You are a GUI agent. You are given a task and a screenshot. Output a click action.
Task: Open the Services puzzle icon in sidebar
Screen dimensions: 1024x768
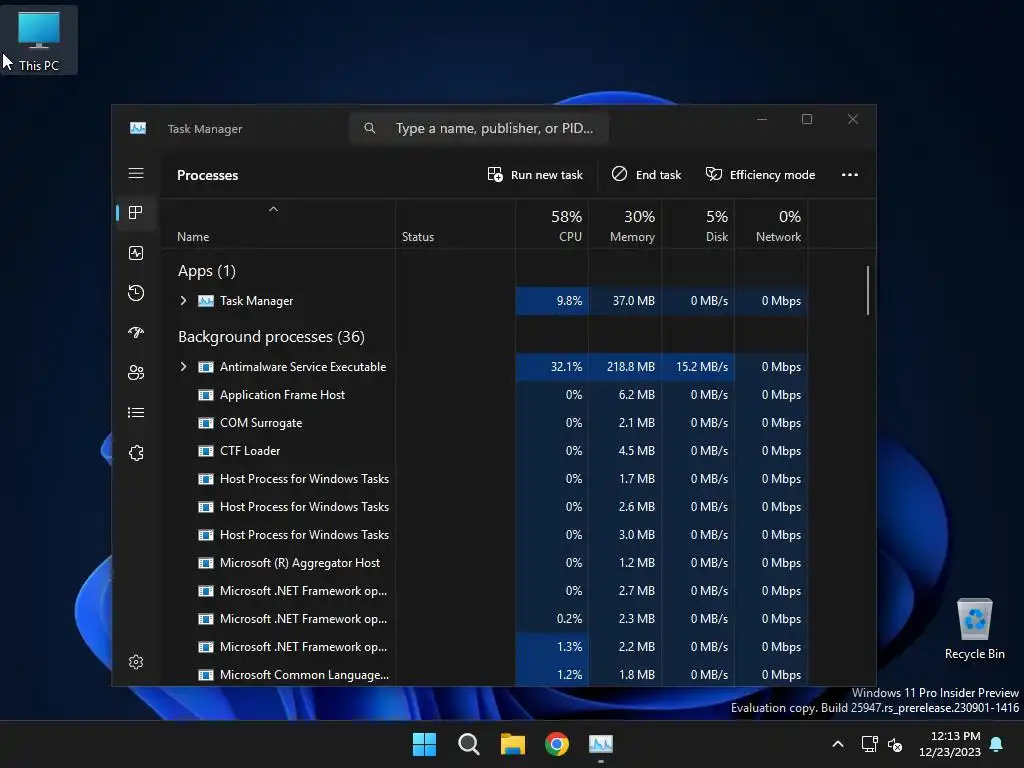pos(136,453)
